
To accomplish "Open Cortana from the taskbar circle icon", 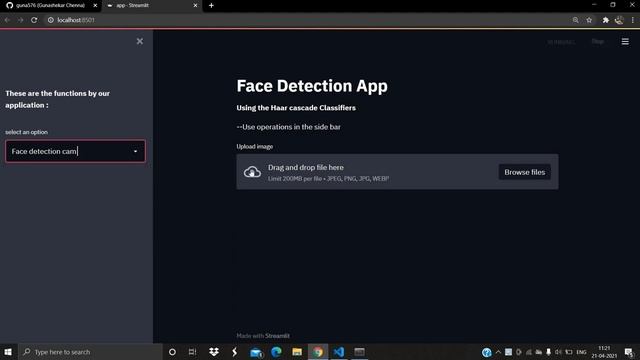I will point(172,352).
